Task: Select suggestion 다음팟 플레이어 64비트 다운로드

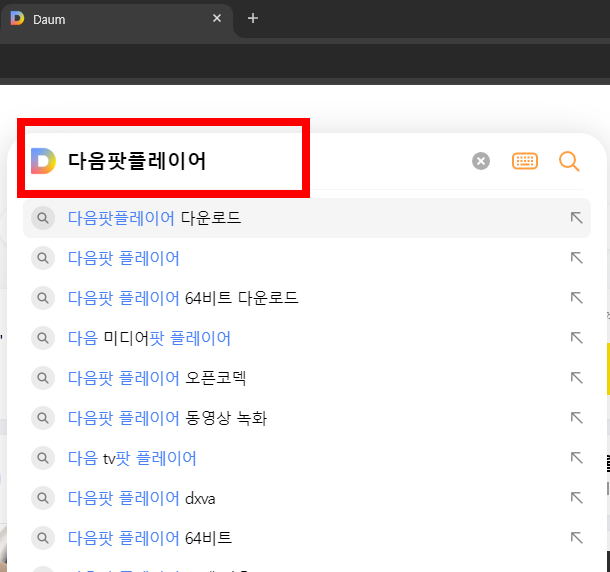Action: pos(307,298)
